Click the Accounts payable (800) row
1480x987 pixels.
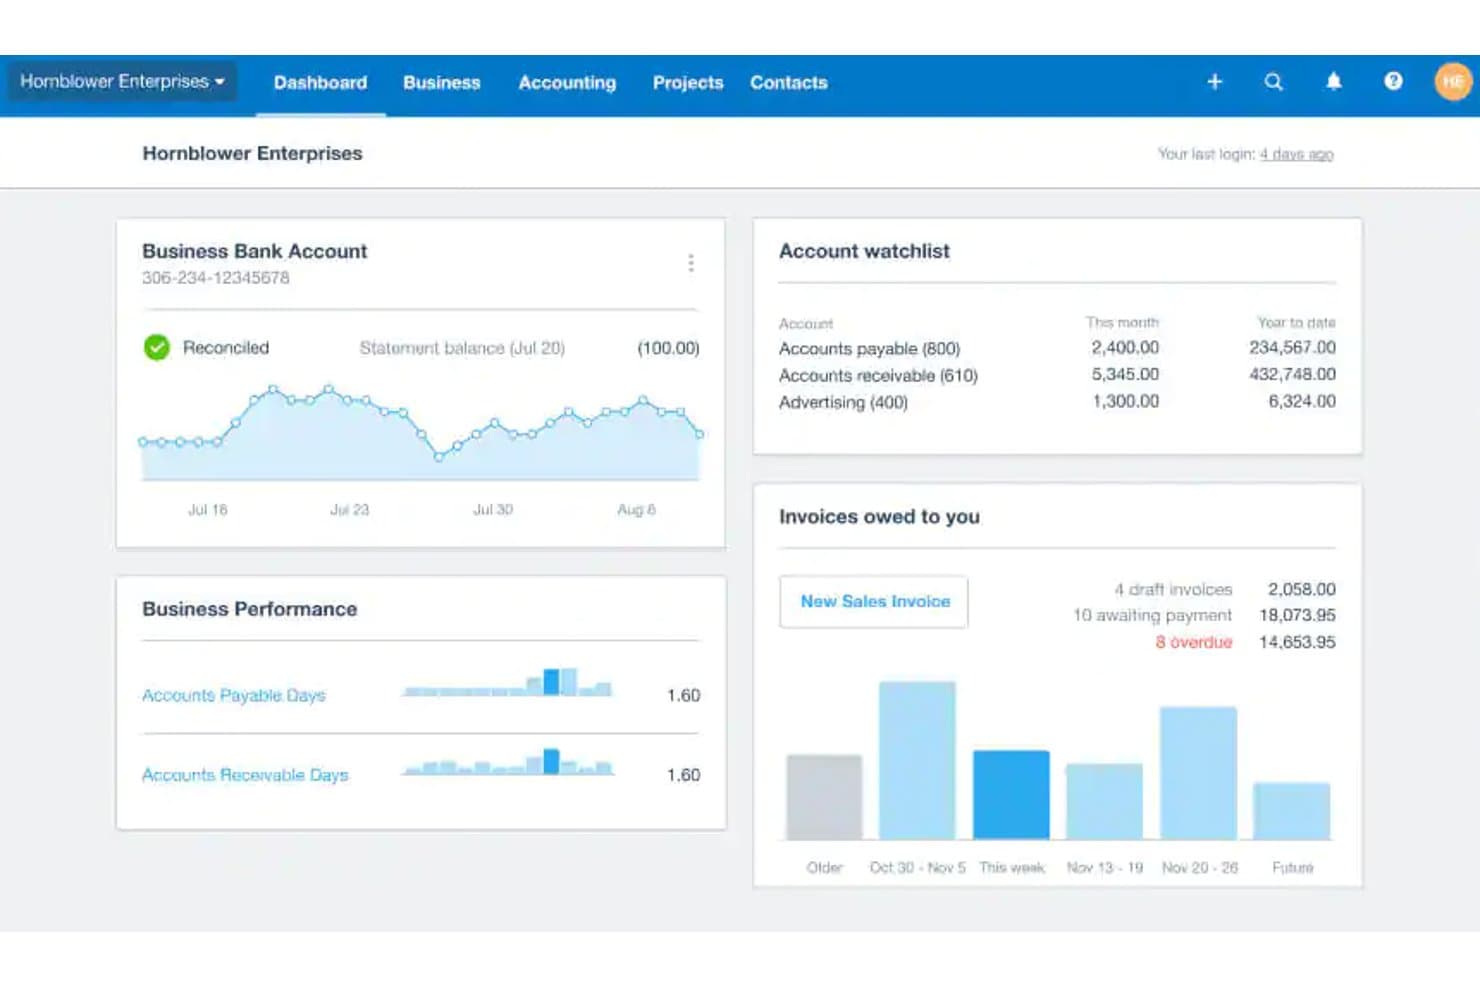tap(1057, 348)
